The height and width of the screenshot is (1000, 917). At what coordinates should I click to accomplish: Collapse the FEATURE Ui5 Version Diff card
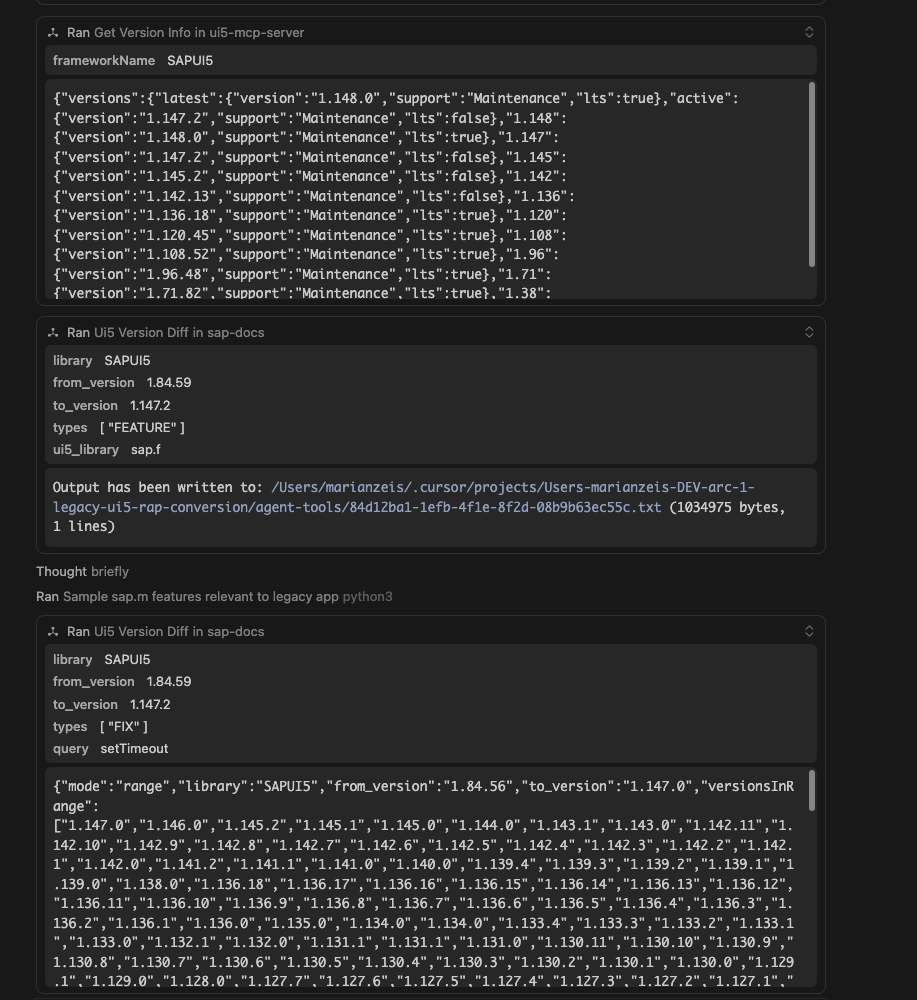point(809,332)
